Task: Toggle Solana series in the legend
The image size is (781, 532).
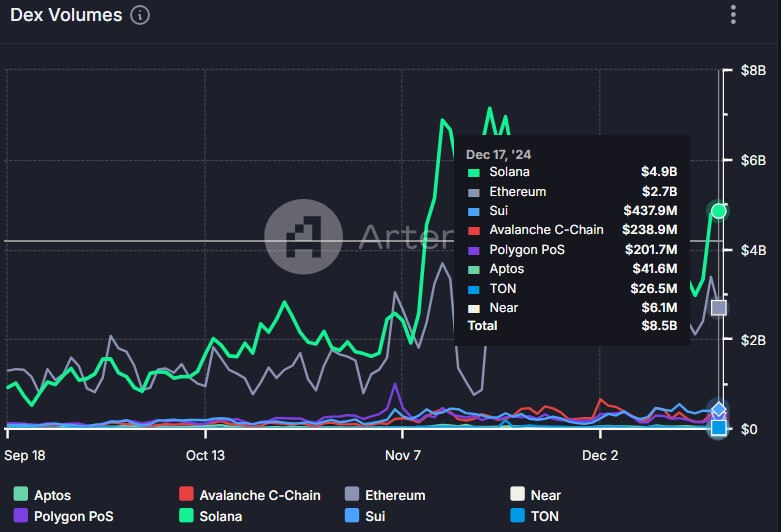Action: tap(211, 516)
